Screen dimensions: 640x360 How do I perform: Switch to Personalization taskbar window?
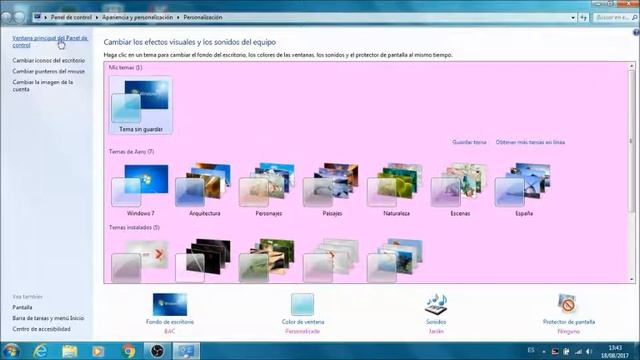(x=187, y=351)
